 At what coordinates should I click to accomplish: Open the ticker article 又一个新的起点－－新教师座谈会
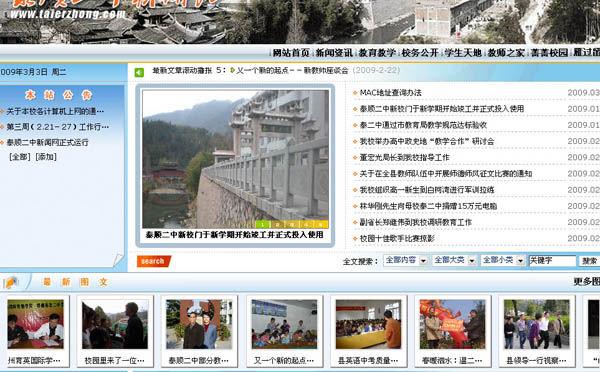[292, 70]
